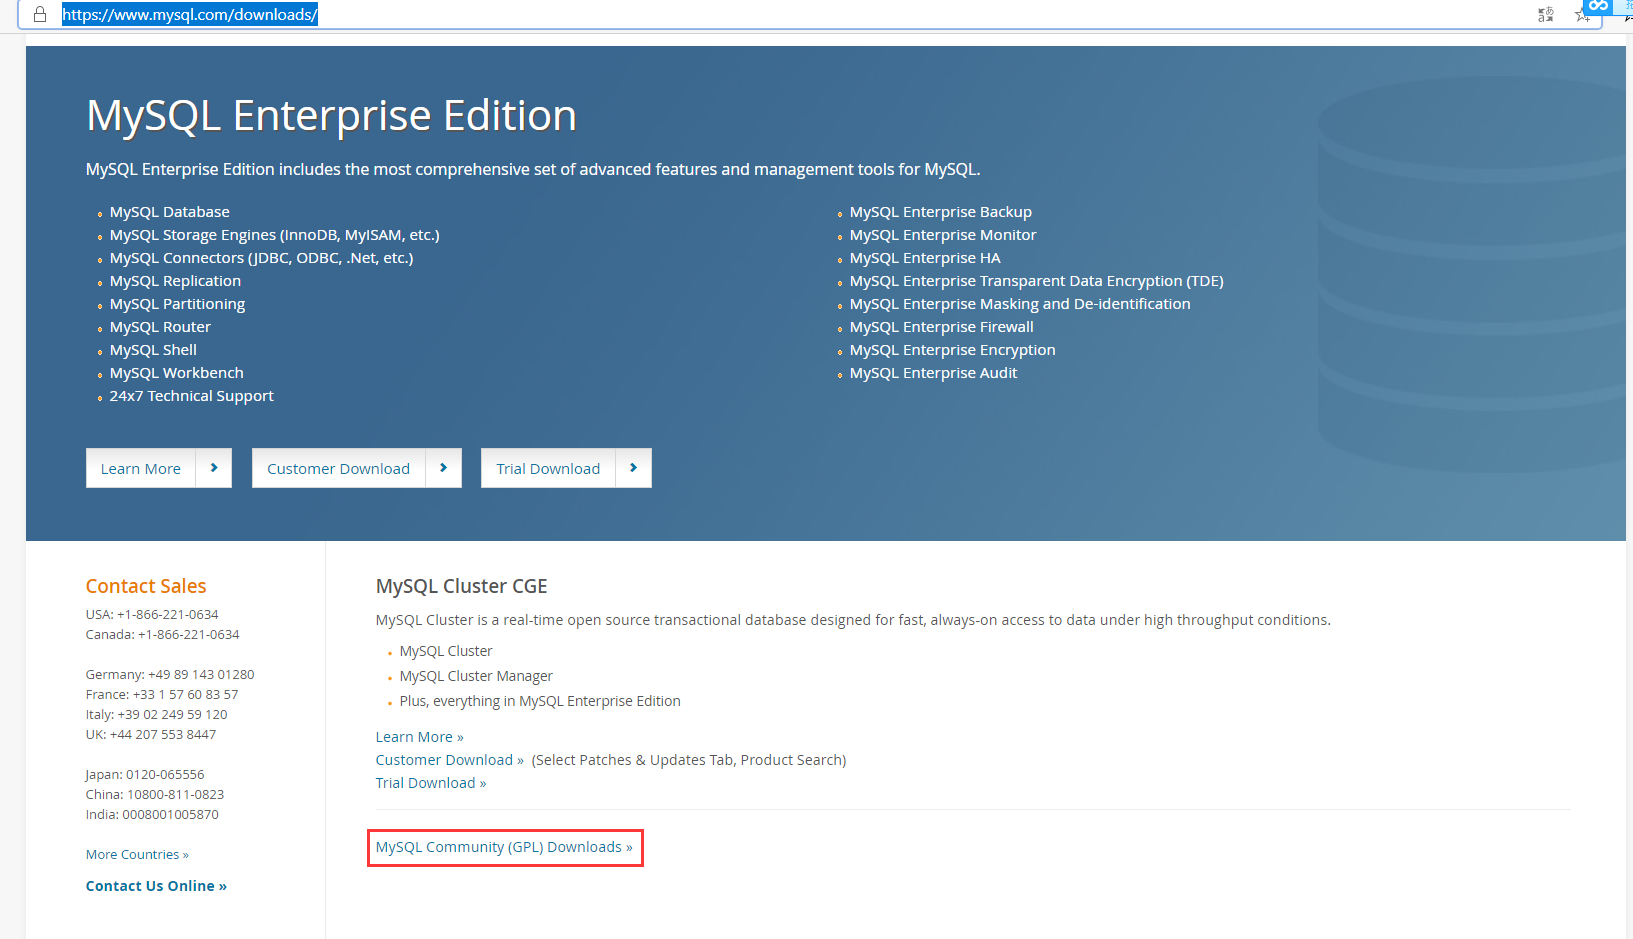
Task: Click the 'MySQL Cluster' bullet above MySQL Cluster Manager
Action: [x=446, y=651]
